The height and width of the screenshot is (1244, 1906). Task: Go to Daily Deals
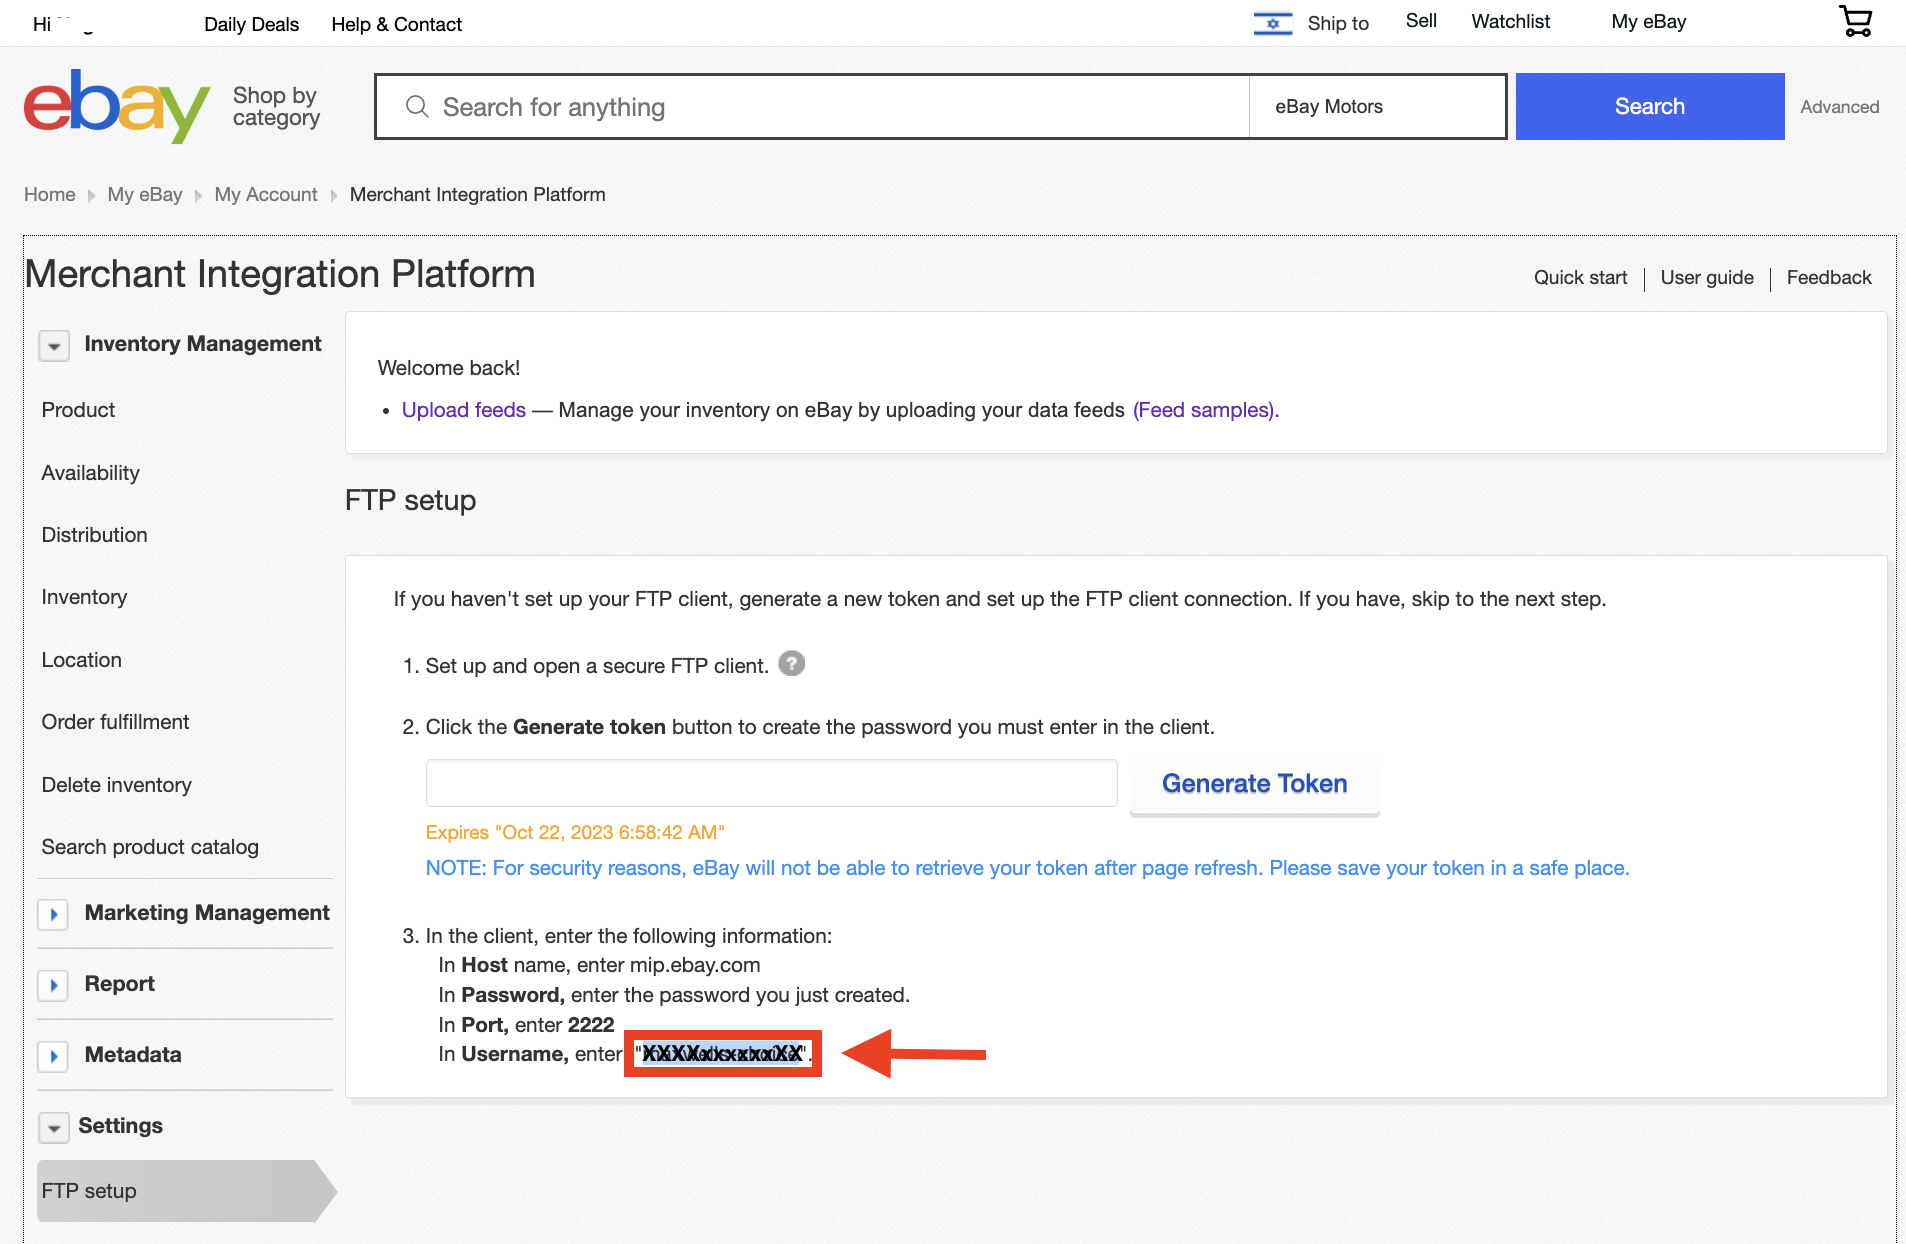pyautogui.click(x=251, y=24)
